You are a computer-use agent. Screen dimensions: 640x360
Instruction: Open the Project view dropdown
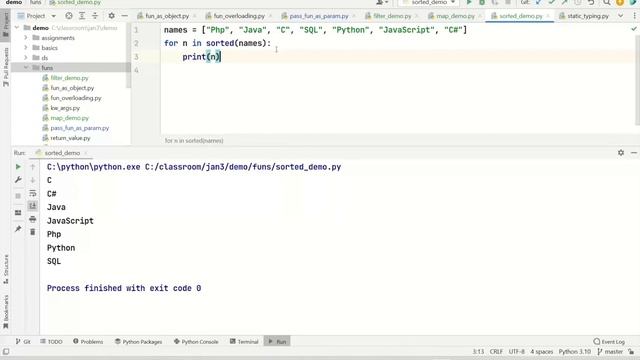(36, 16)
